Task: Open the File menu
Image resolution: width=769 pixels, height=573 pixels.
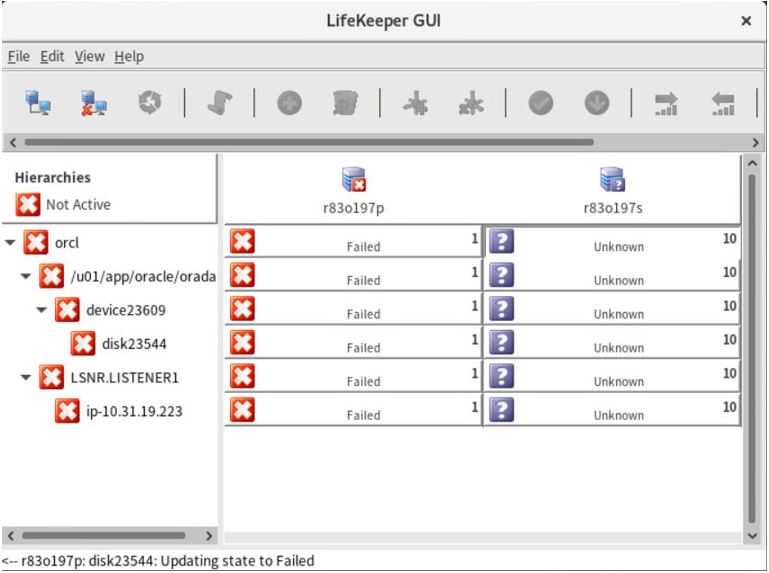Action: pos(19,56)
